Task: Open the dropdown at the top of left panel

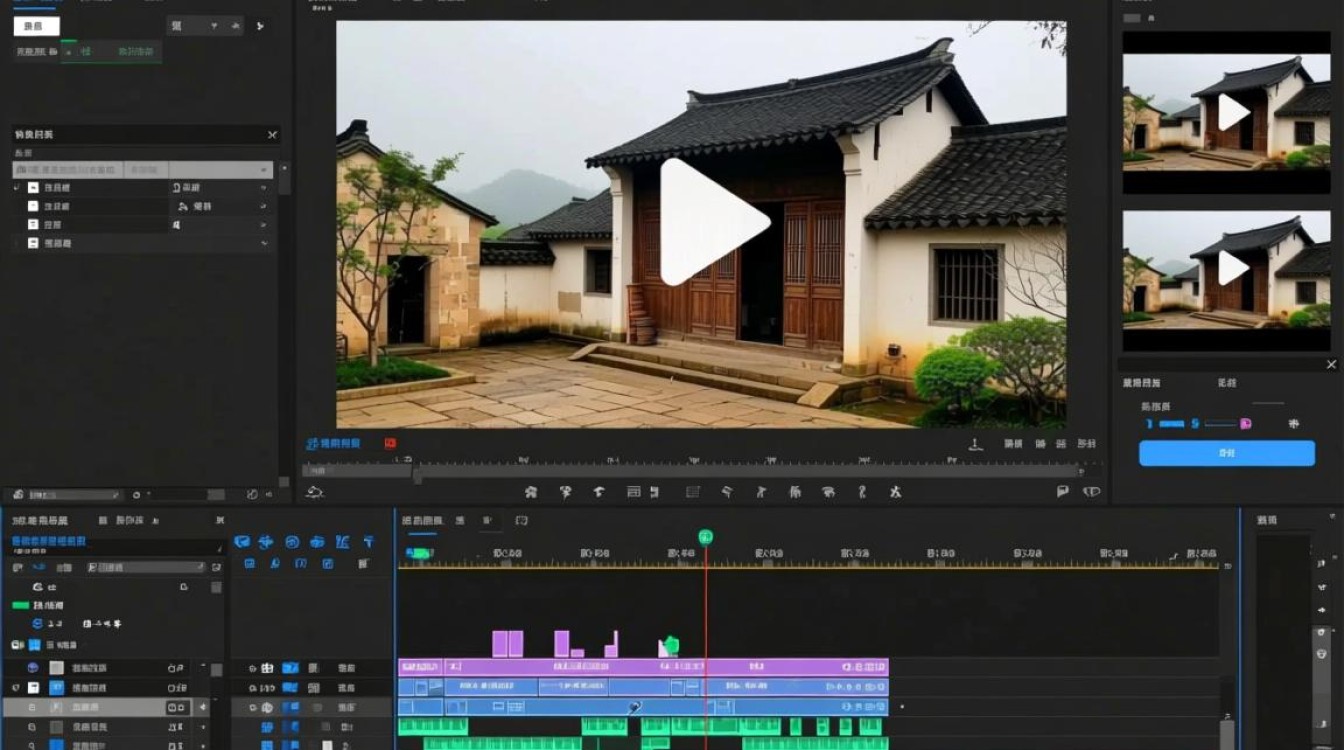Action: 204,26
